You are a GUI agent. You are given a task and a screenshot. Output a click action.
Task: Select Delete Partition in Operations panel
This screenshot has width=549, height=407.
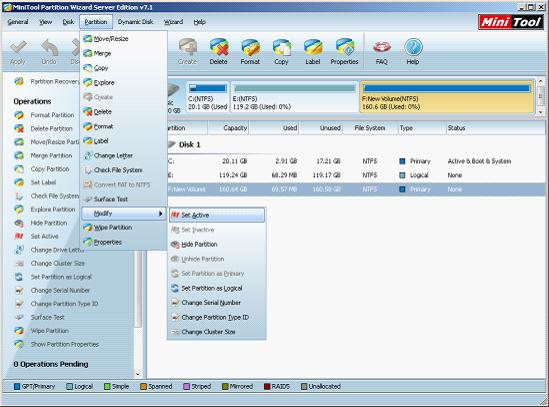pos(43,129)
